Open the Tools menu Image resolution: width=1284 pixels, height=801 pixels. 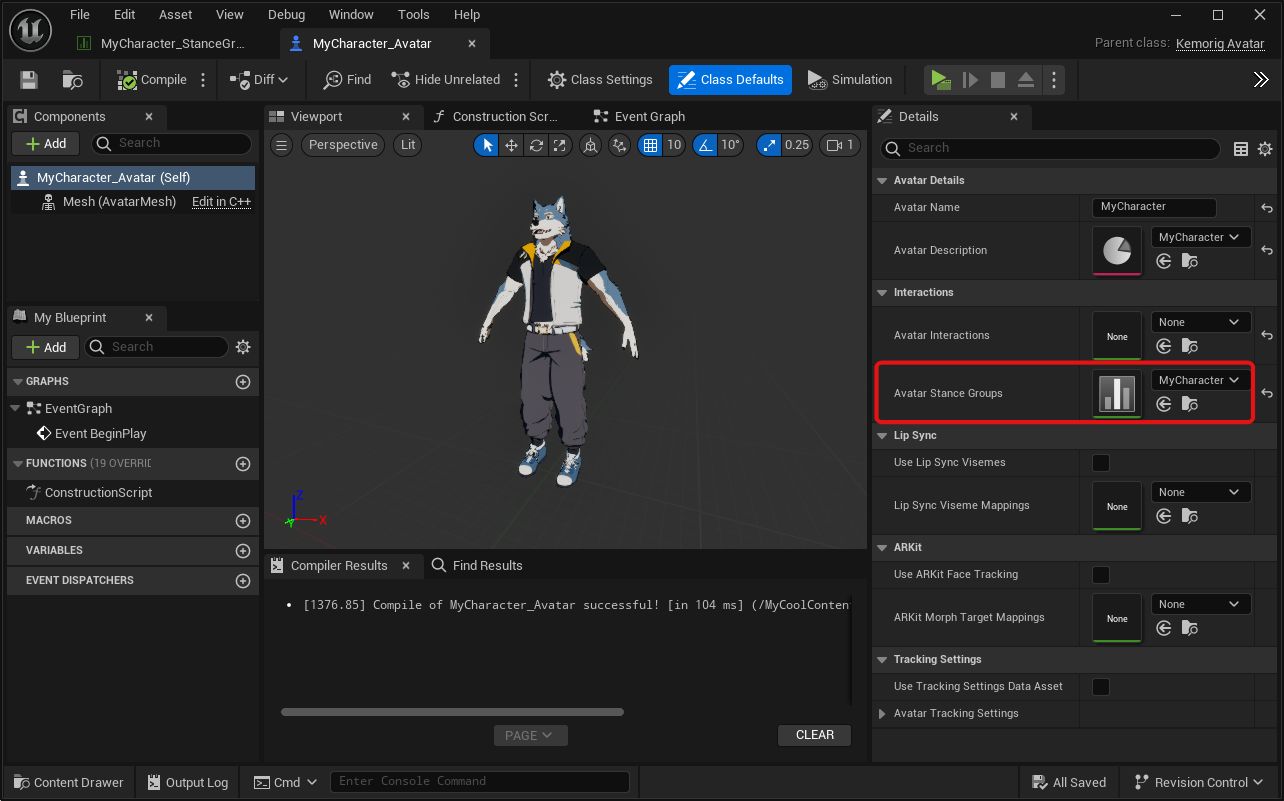tap(413, 15)
